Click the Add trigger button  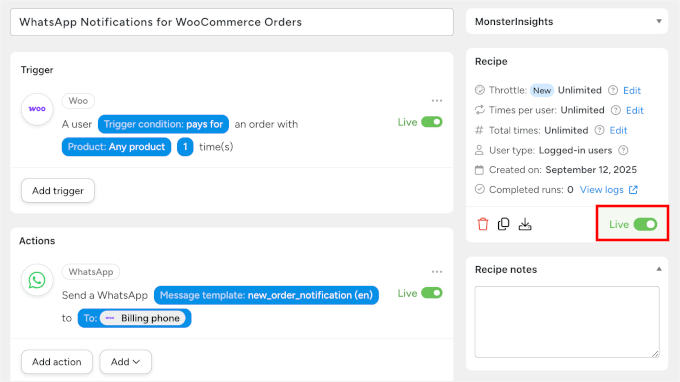click(58, 190)
